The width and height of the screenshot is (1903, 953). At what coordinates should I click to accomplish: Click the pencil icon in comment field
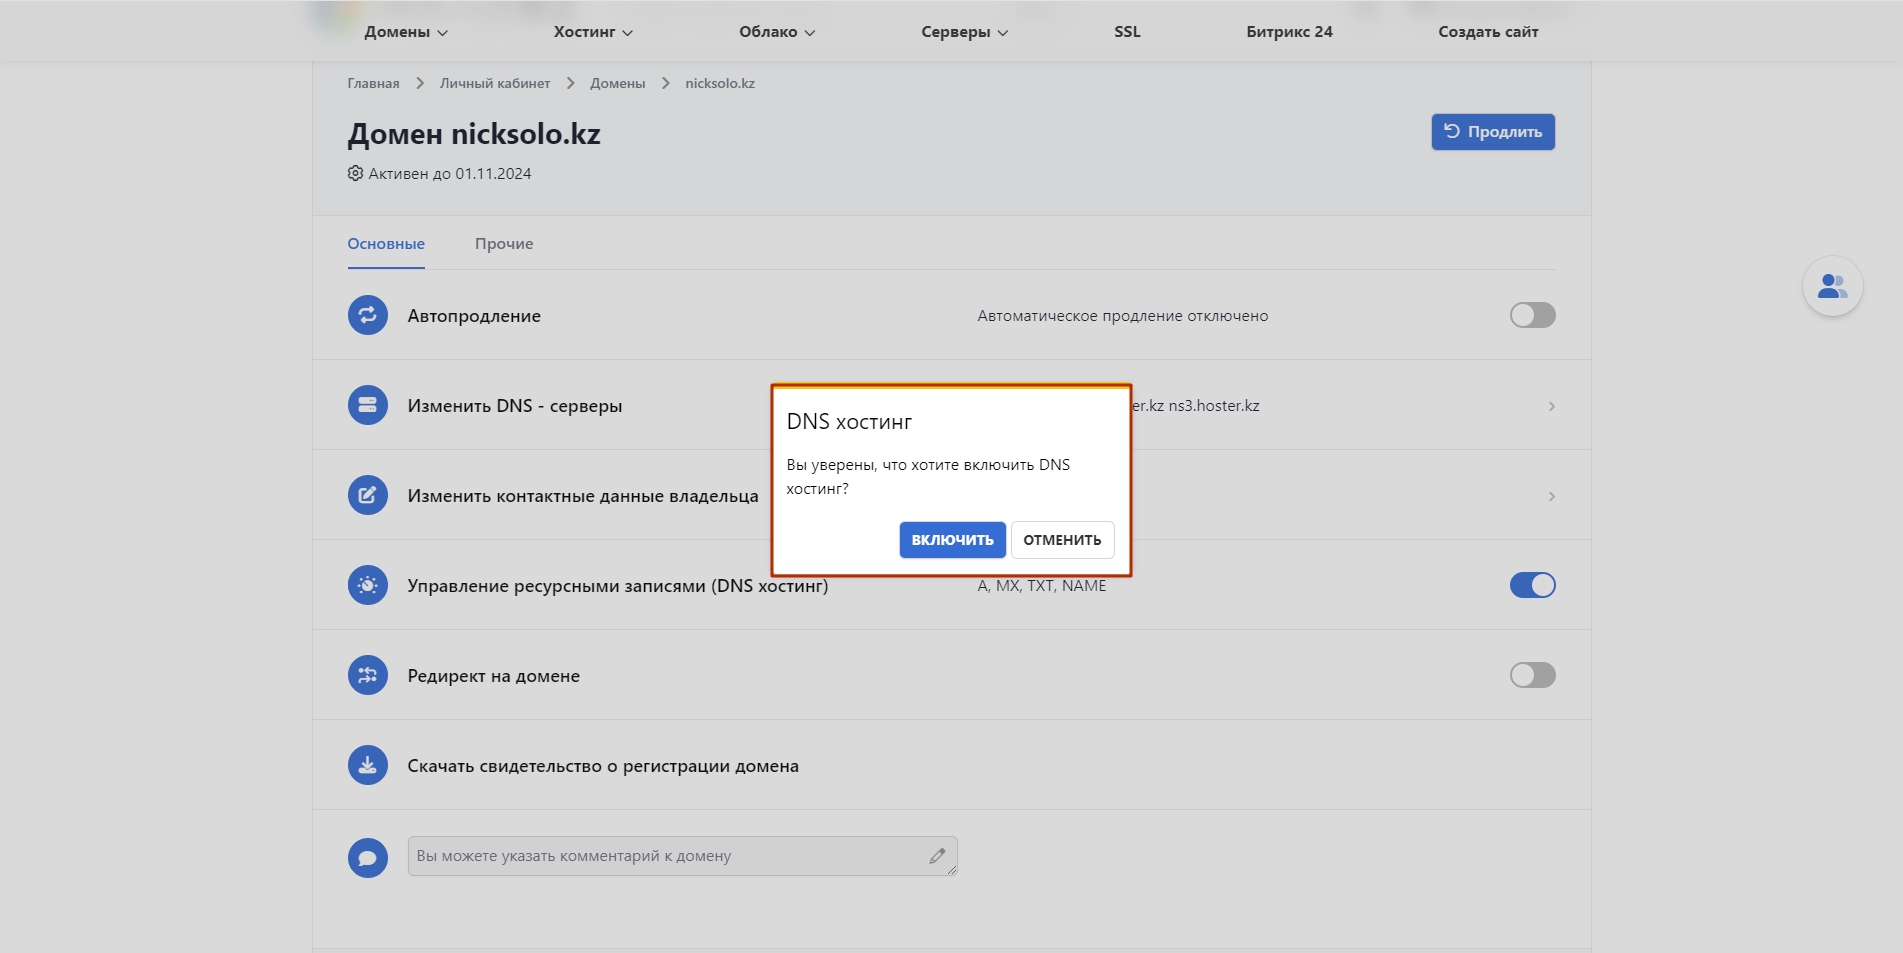pyautogui.click(x=937, y=856)
